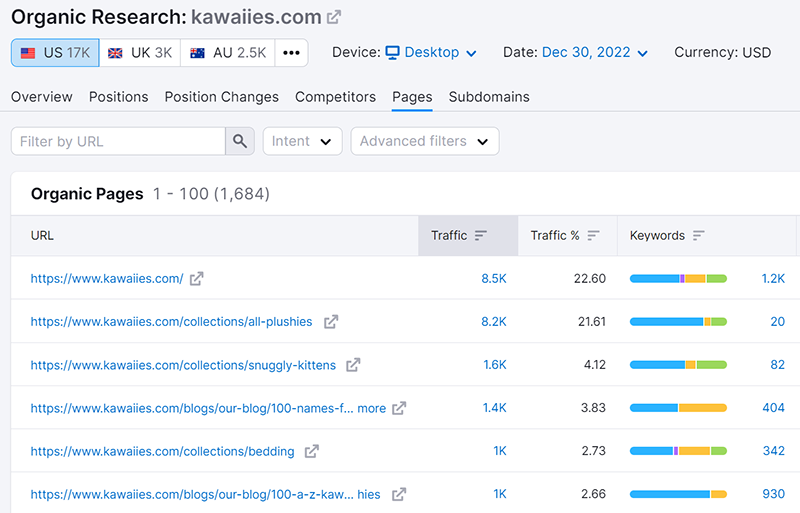Click keyword intent bar for snuggly-kittens row
The image size is (800, 513).
(678, 365)
